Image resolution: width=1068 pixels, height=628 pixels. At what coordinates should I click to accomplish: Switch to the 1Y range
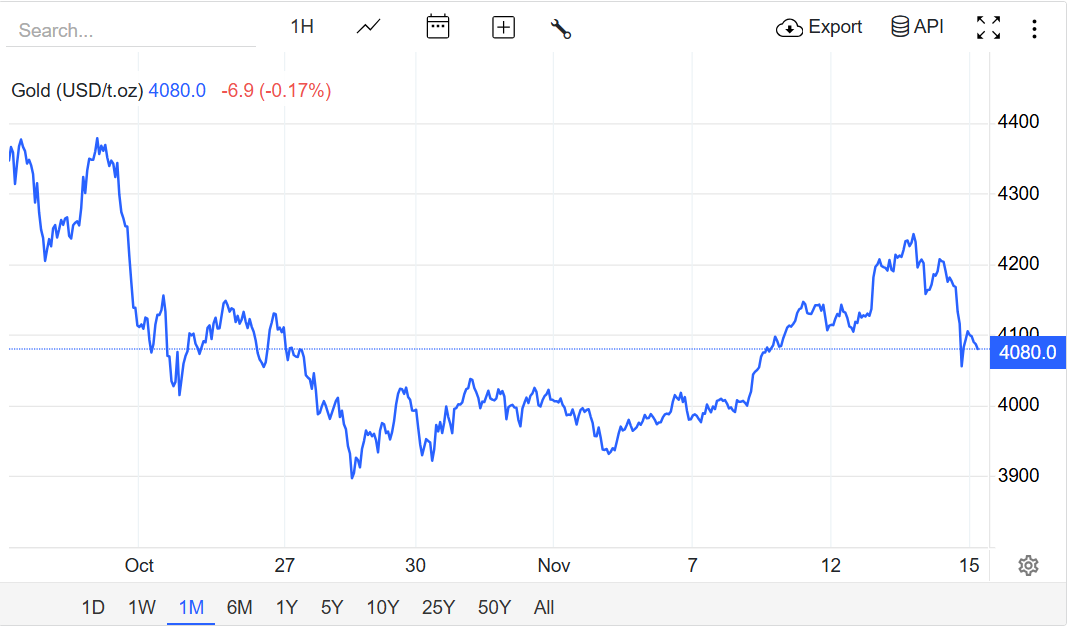pos(287,607)
